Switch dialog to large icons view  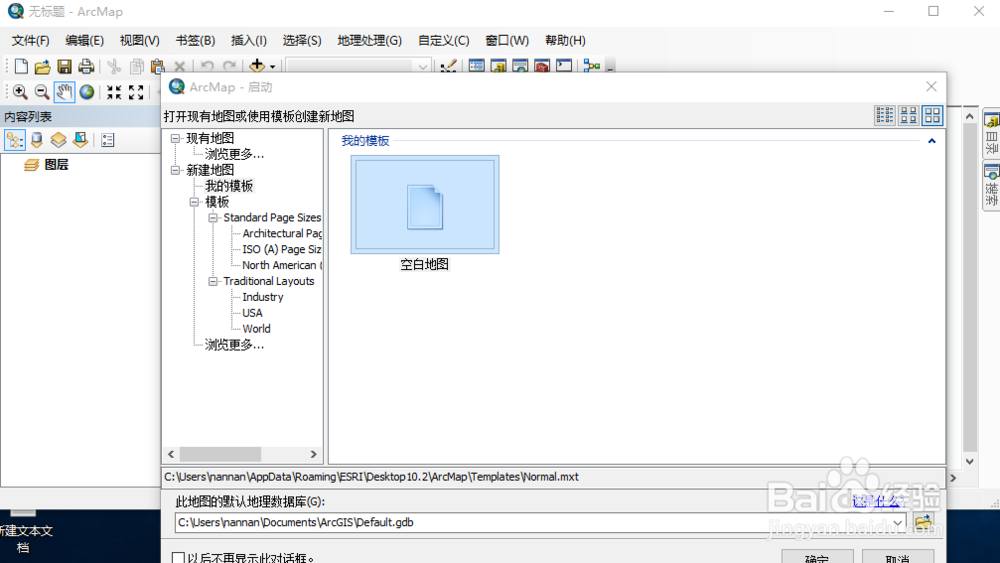tap(932, 115)
